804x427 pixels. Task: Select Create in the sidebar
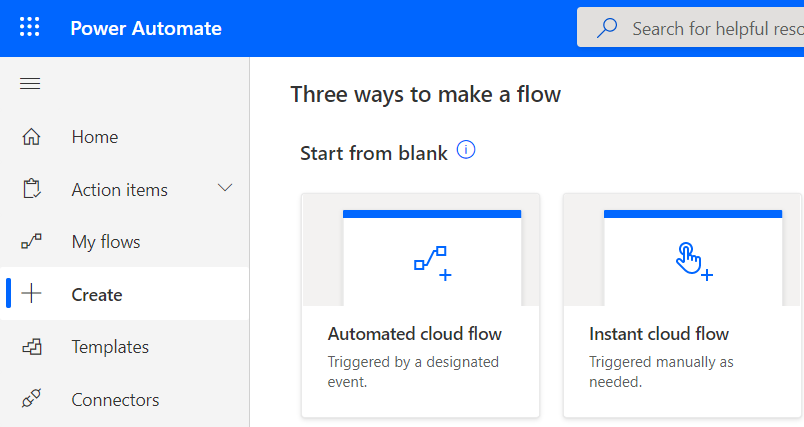125,294
